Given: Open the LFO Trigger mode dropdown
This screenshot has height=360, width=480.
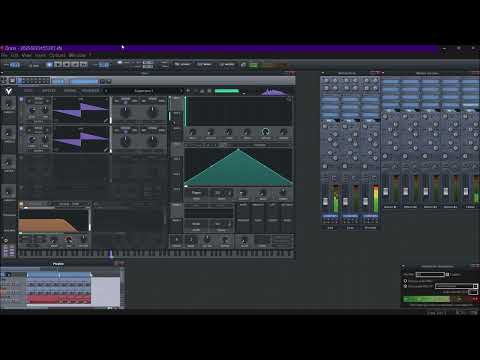Looking at the screenshot, I should 196,193.
